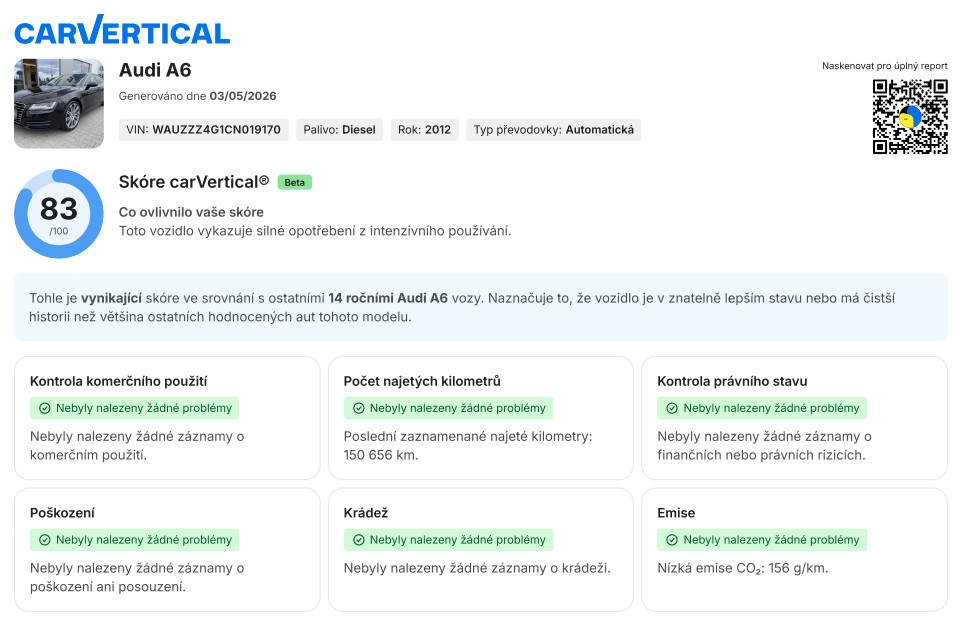Screen dimensions: 967x627
Task: Click the QR code for full report
Action: [909, 116]
